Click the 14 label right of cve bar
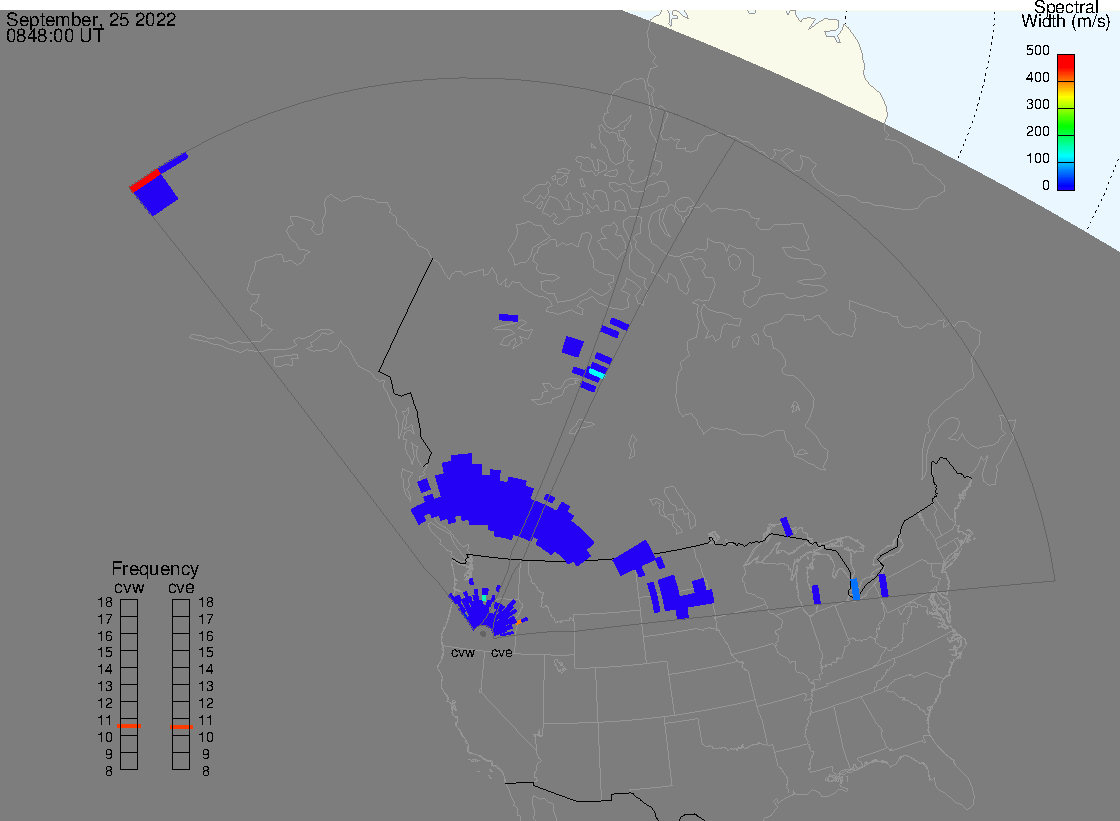1120x821 pixels. 206,670
